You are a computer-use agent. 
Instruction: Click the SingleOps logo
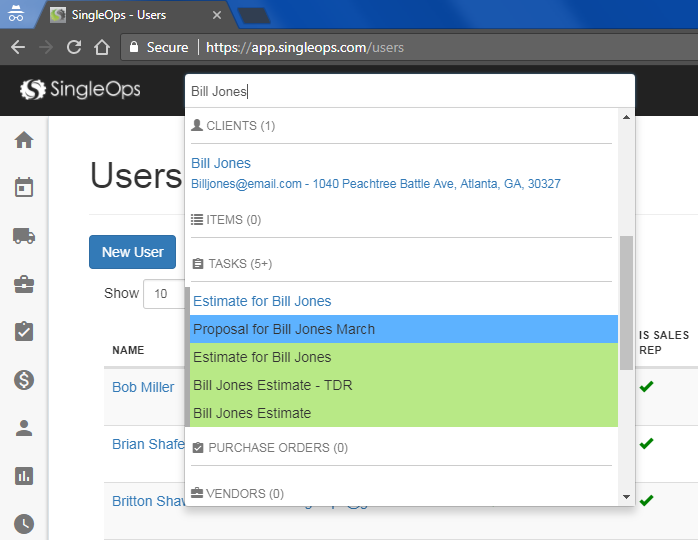[x=80, y=89]
